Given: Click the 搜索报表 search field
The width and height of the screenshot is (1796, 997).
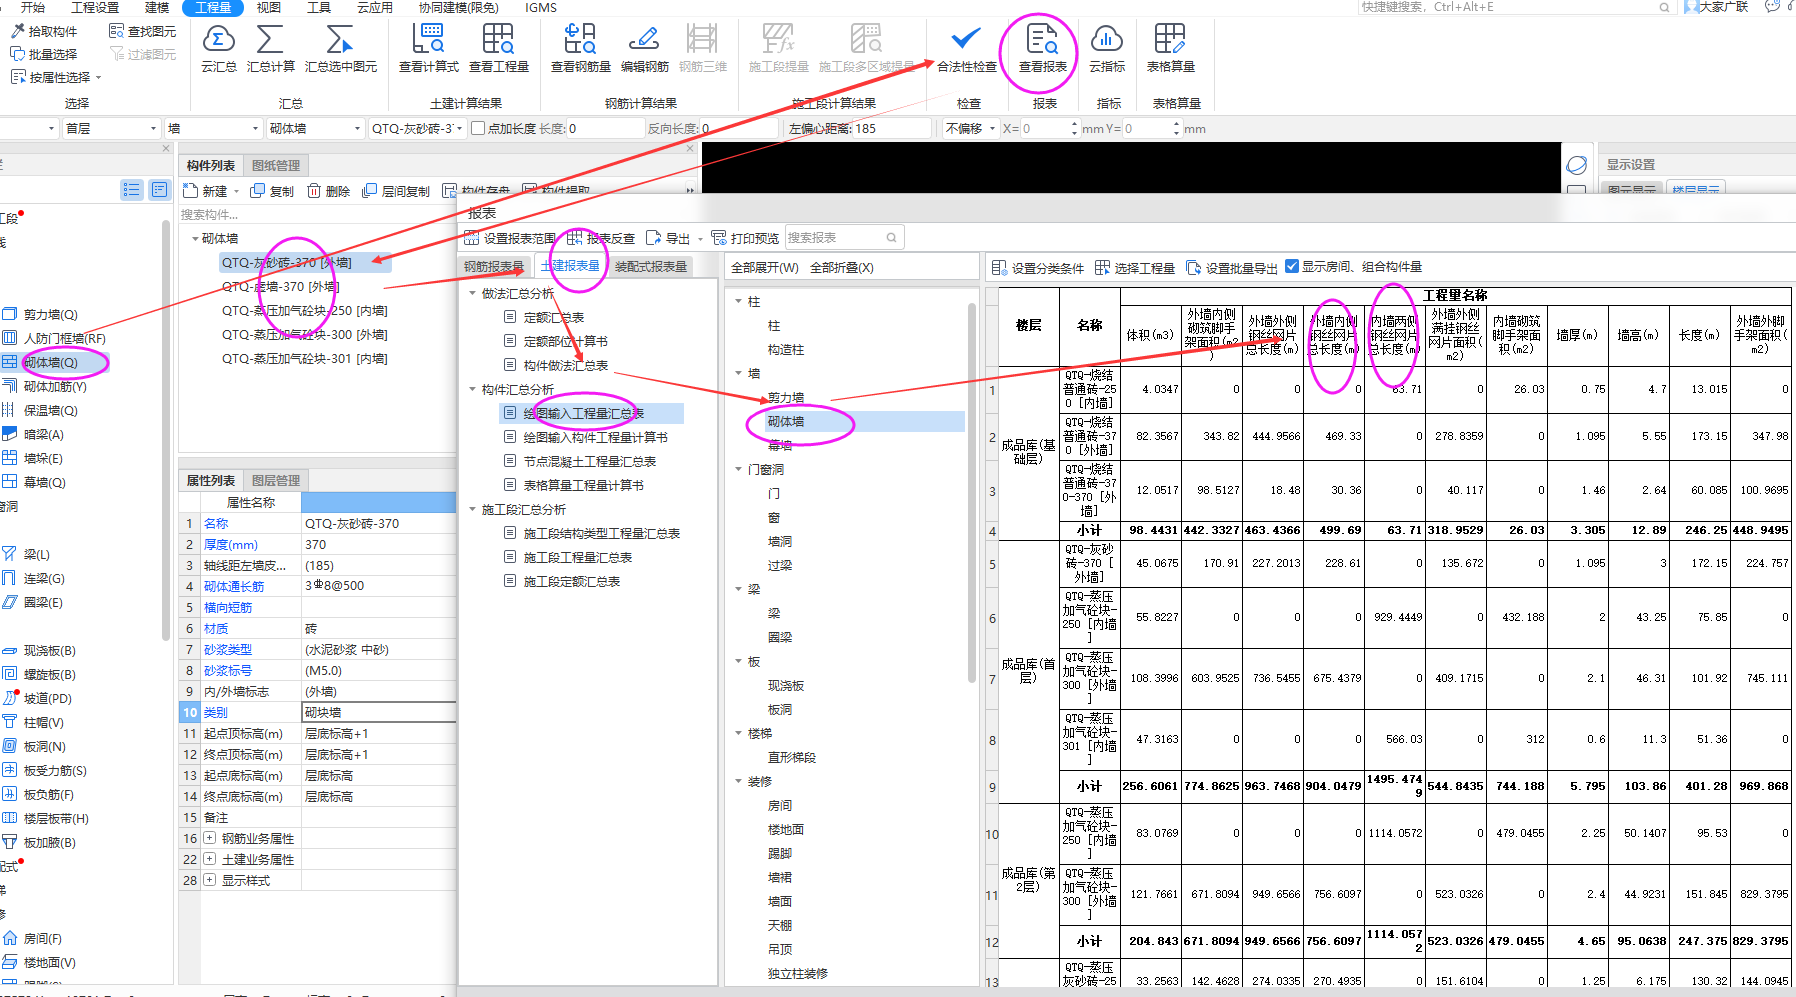Looking at the screenshot, I should (x=842, y=237).
